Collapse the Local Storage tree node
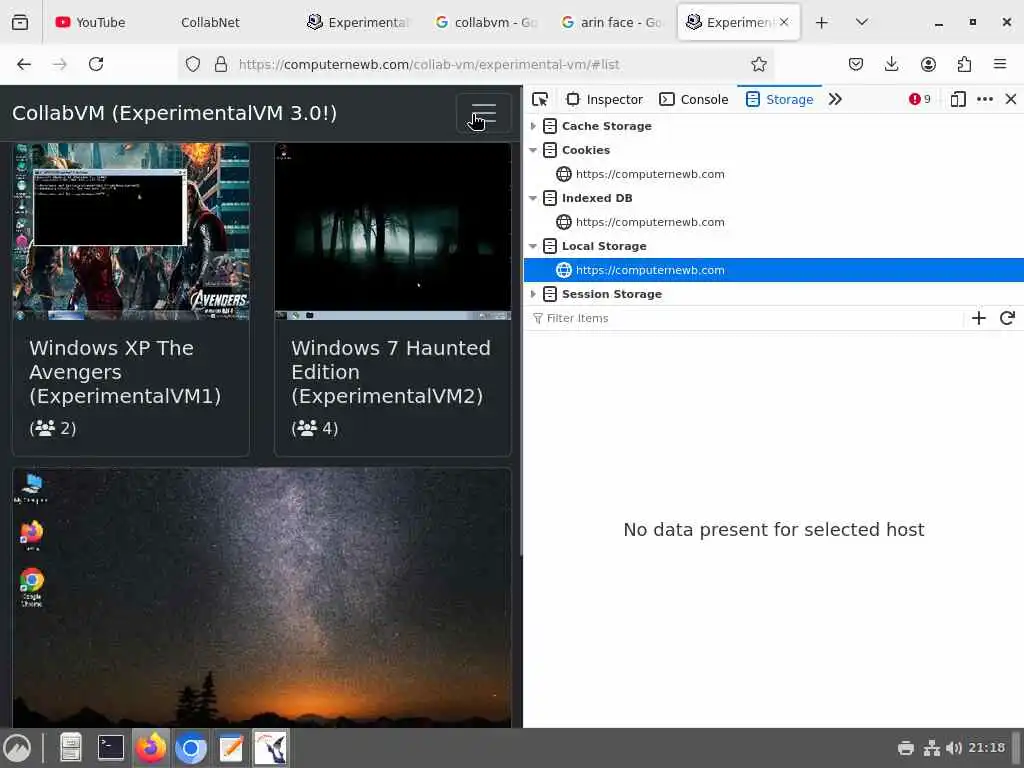 coord(533,246)
